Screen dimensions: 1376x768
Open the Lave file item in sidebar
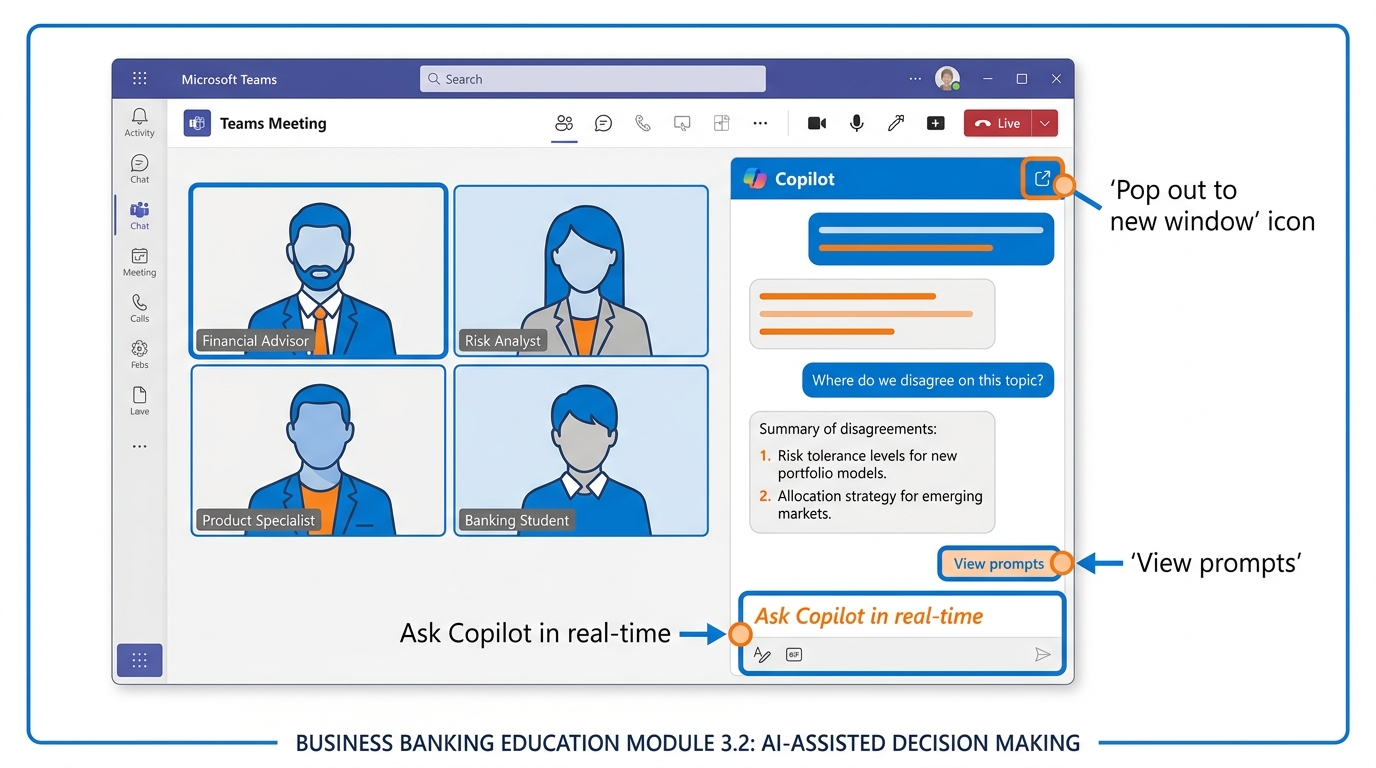tap(139, 401)
